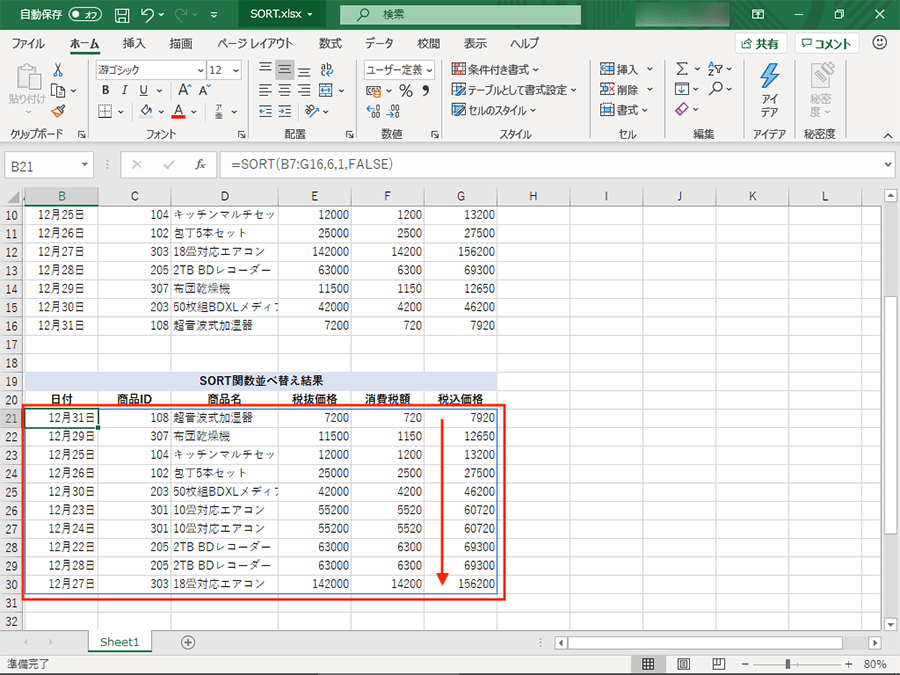Click the Insert Function fx icon

tap(200, 164)
